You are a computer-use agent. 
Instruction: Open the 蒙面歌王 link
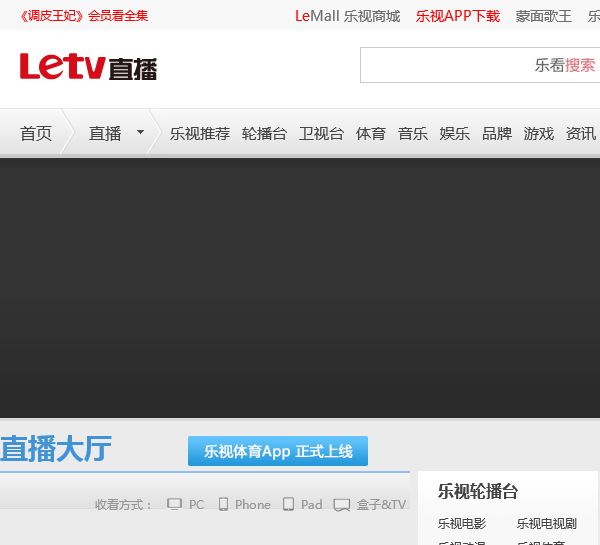click(x=543, y=16)
